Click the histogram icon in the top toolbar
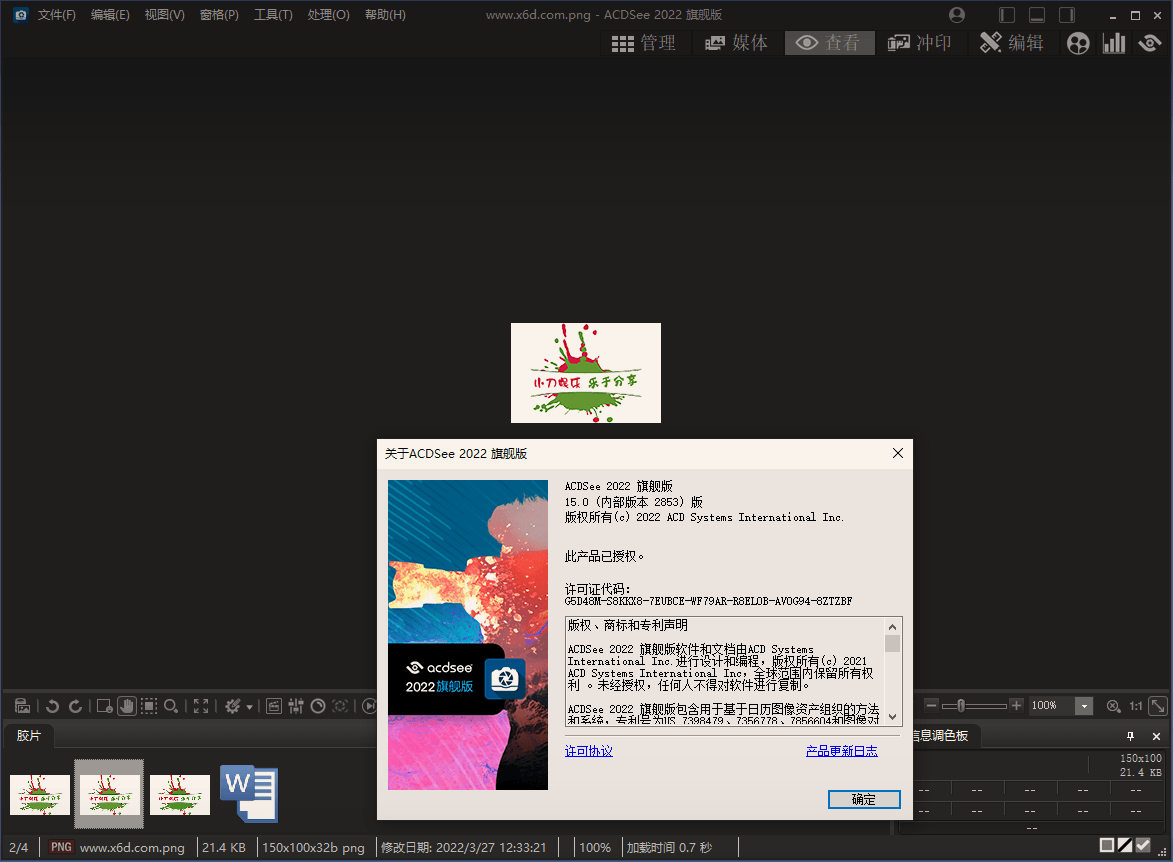1173x862 pixels. [1113, 43]
